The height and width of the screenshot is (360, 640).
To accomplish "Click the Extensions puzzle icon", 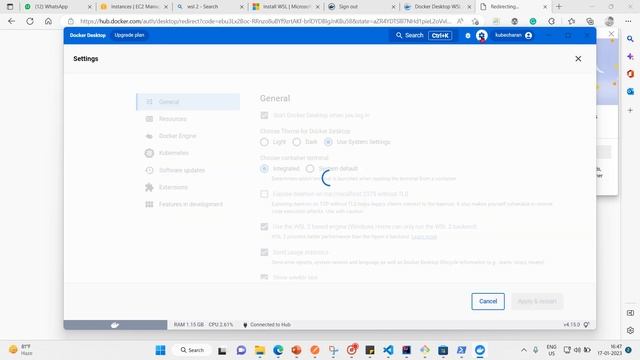I will coord(149,187).
